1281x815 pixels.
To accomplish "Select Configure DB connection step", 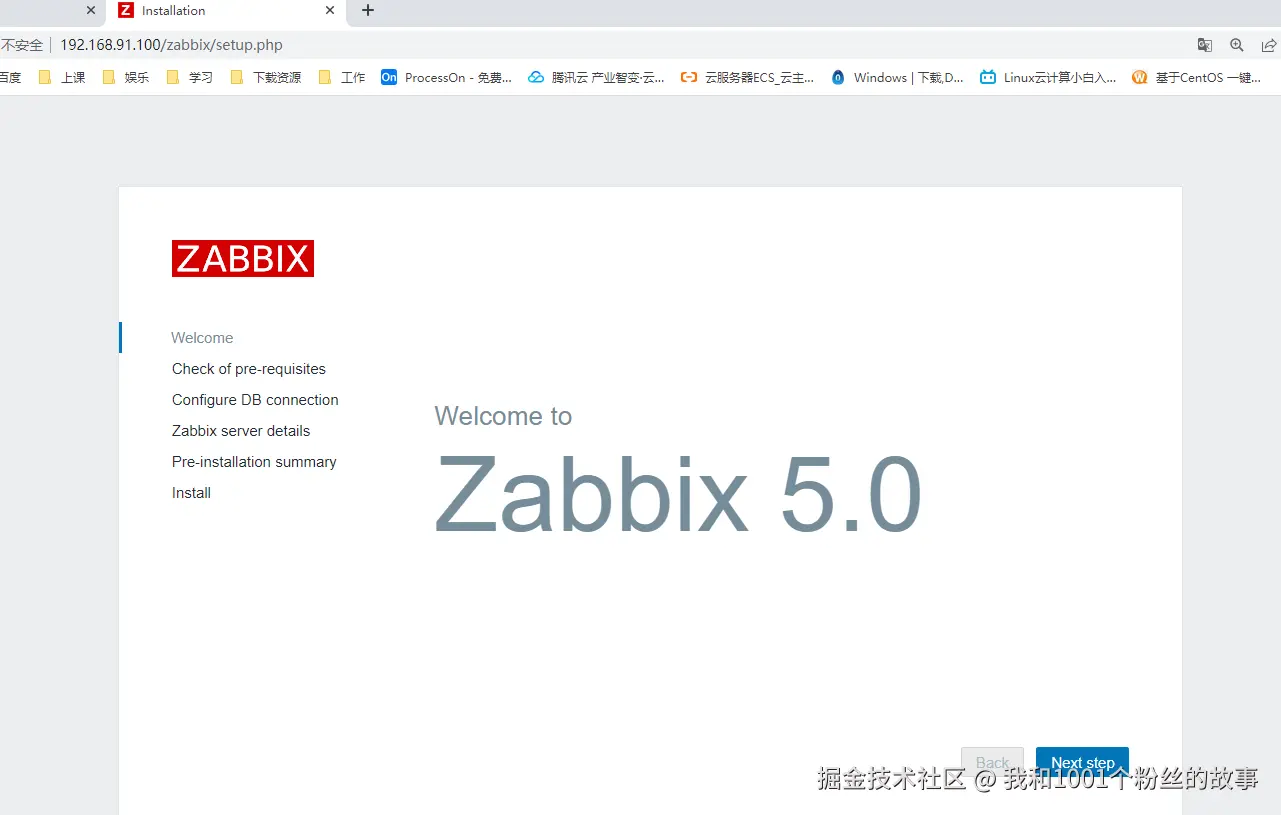I will click(x=255, y=400).
